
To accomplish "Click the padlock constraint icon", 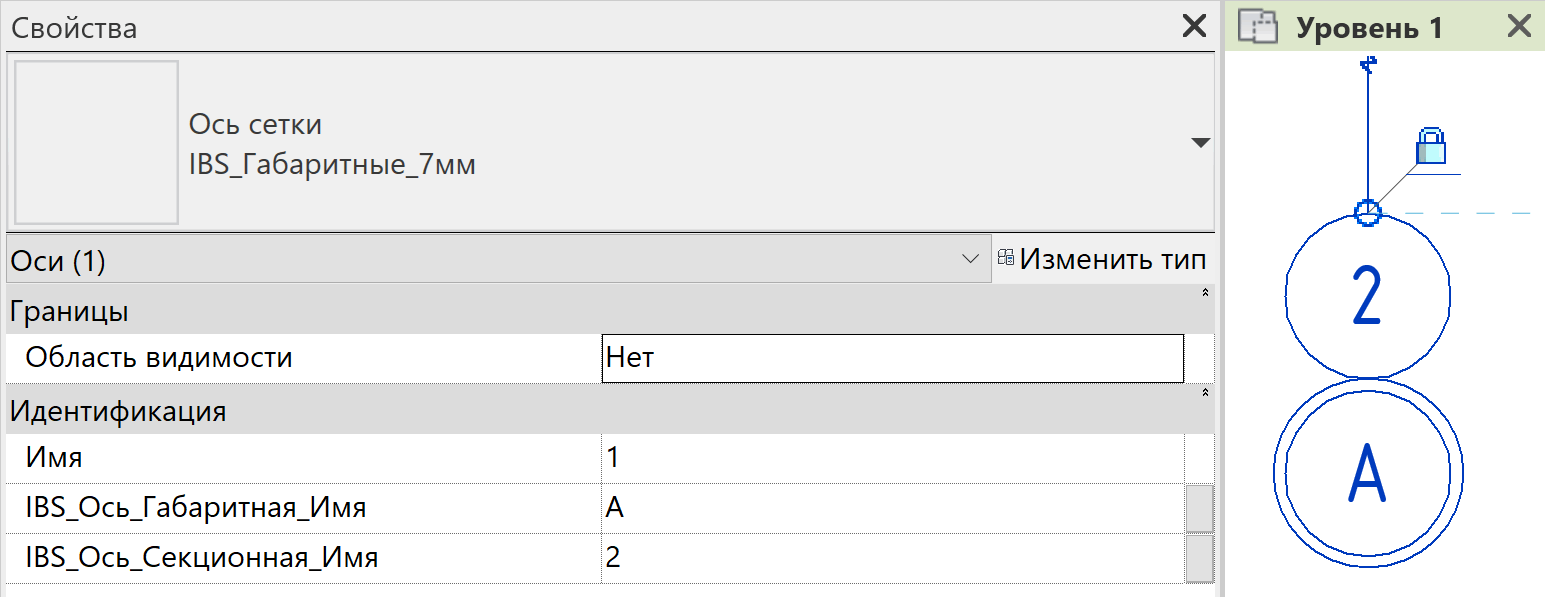I will click(1431, 146).
